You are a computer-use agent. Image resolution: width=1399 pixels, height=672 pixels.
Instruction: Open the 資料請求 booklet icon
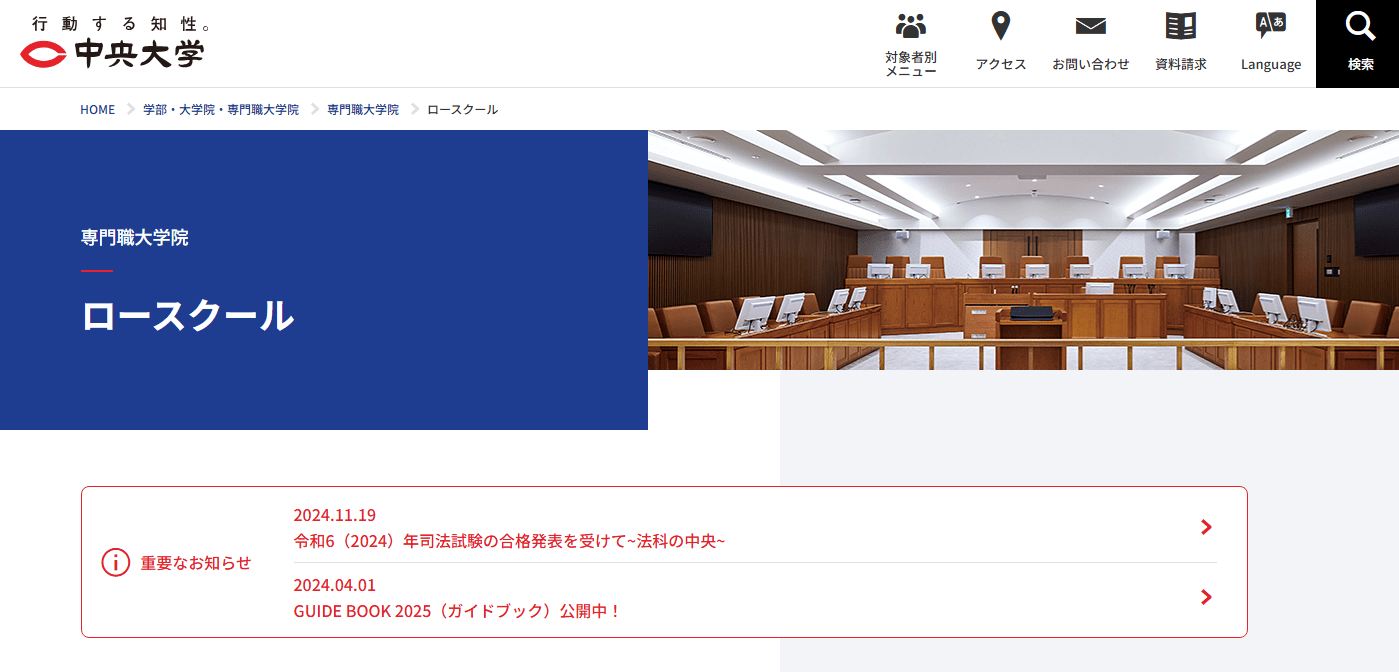click(1180, 27)
